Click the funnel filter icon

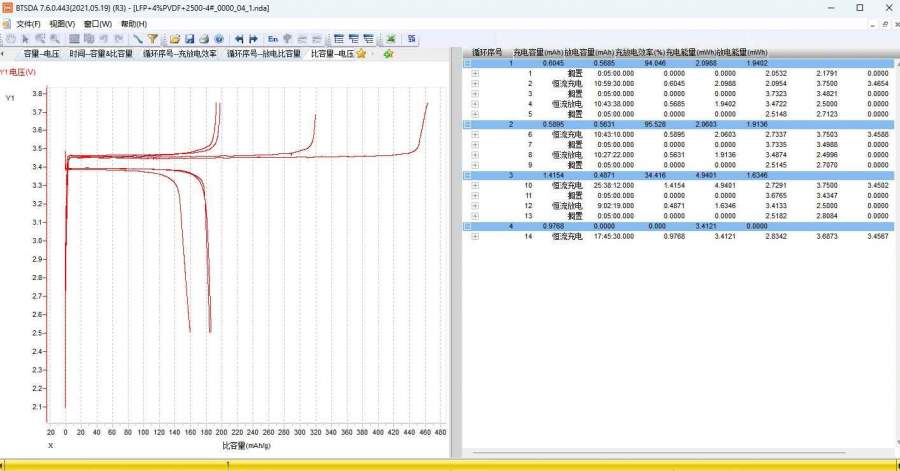tap(152, 39)
